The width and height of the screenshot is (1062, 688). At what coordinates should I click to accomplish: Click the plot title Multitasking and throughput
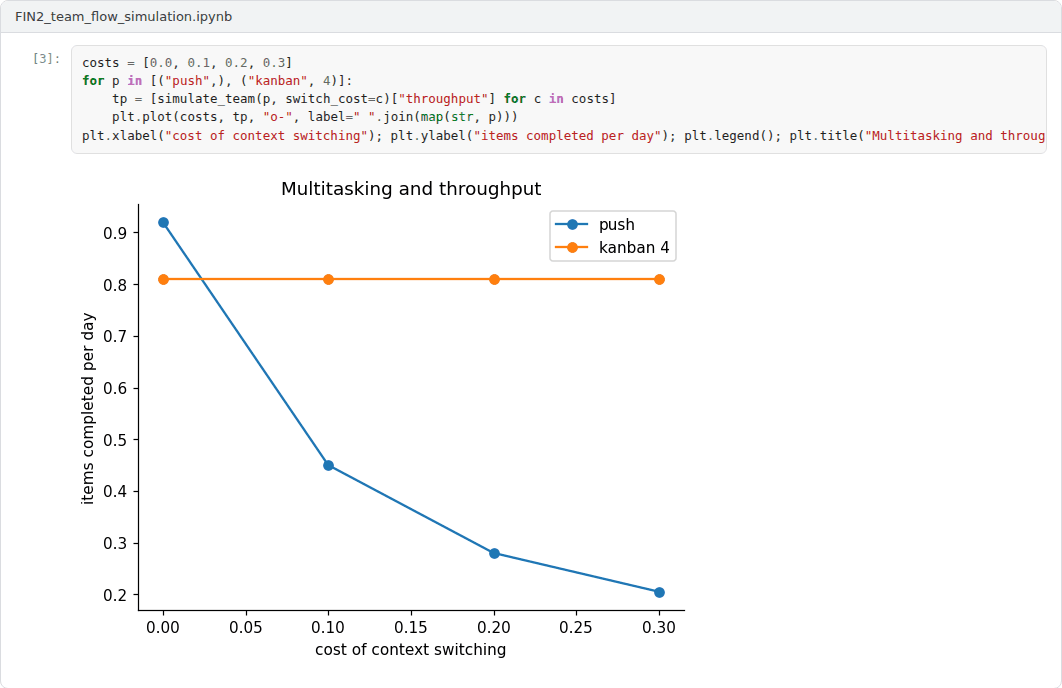coord(411,188)
